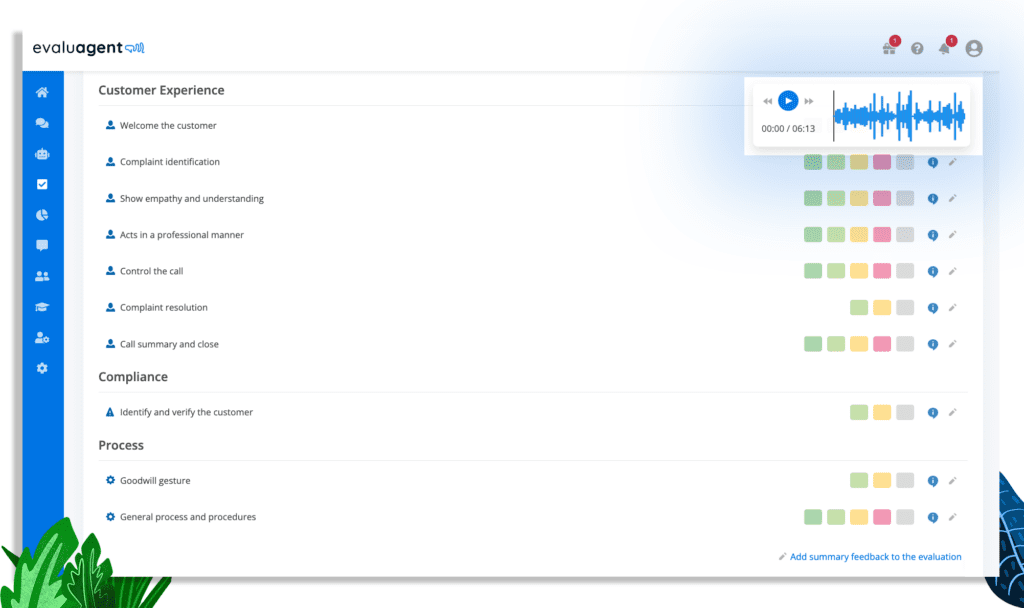
Task: Open the feedback speech bubble sidebar icon
Action: (x=42, y=246)
